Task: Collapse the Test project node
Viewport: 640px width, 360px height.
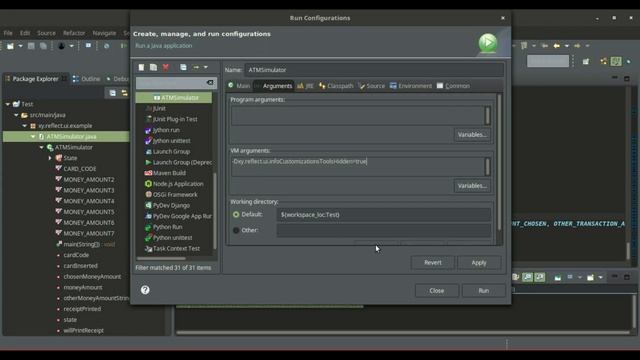Action: (x=8, y=104)
